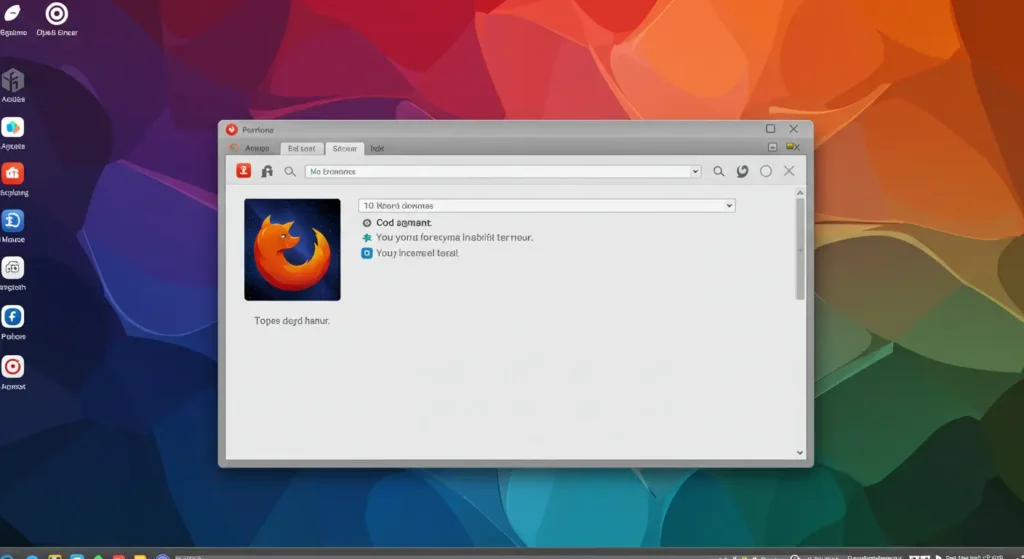Screen dimensions: 1024x559
Task: Click the "Youy incemæl terəl" line
Action: click(417, 253)
